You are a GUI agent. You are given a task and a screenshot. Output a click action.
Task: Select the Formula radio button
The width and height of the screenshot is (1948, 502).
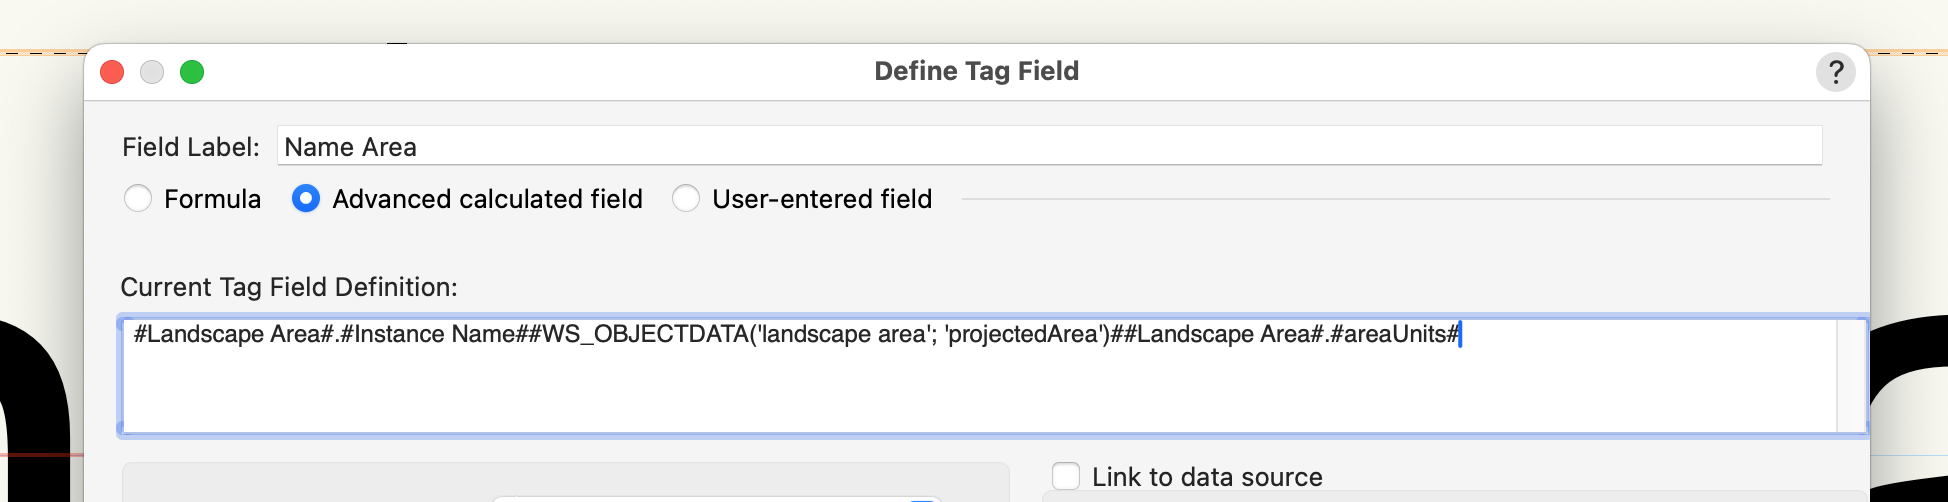pos(138,199)
